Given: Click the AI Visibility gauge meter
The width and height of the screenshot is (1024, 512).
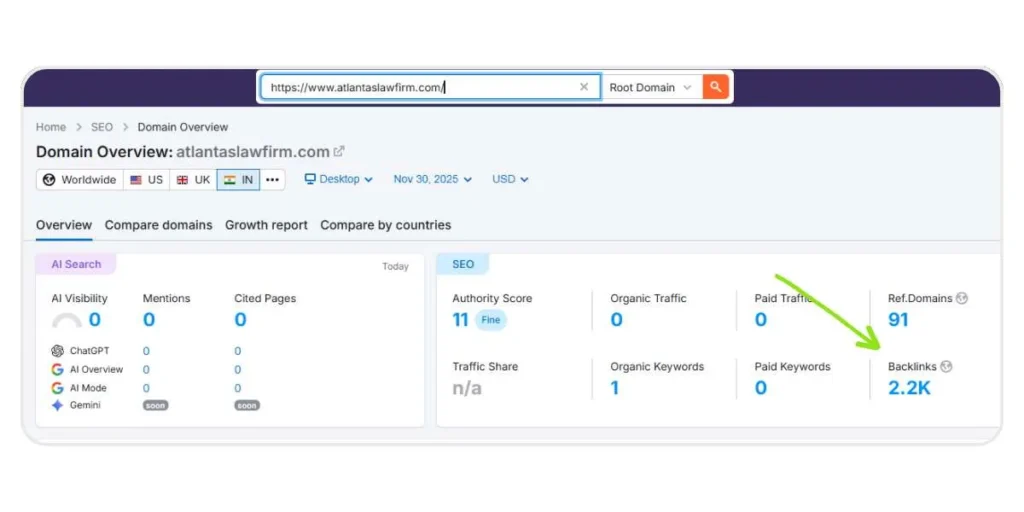Looking at the screenshot, I should point(67,321).
